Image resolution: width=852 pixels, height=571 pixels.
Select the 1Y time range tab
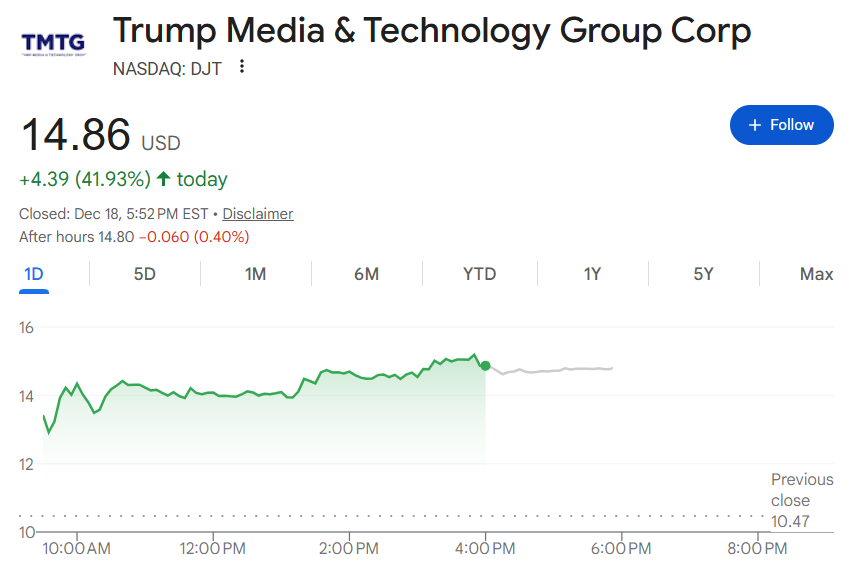coord(592,274)
